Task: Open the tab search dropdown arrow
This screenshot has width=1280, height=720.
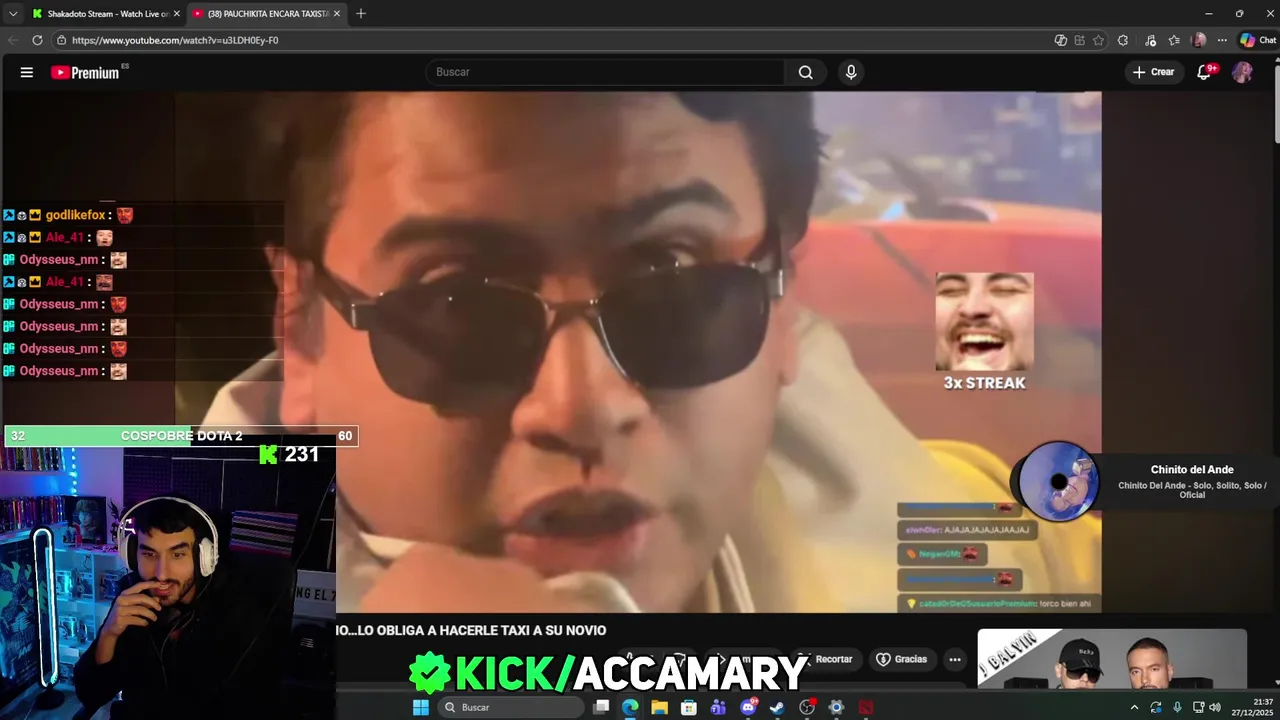Action: pos(13,14)
